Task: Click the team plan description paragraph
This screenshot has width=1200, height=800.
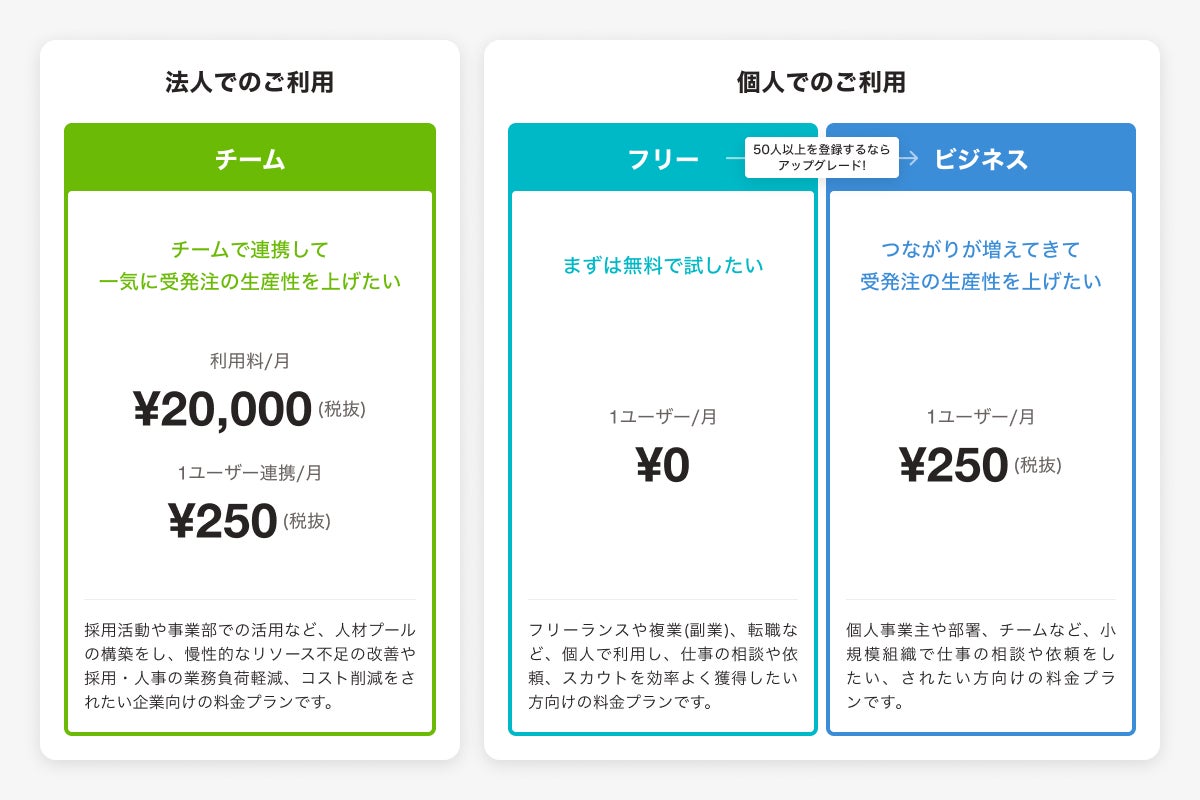Action: tap(250, 666)
